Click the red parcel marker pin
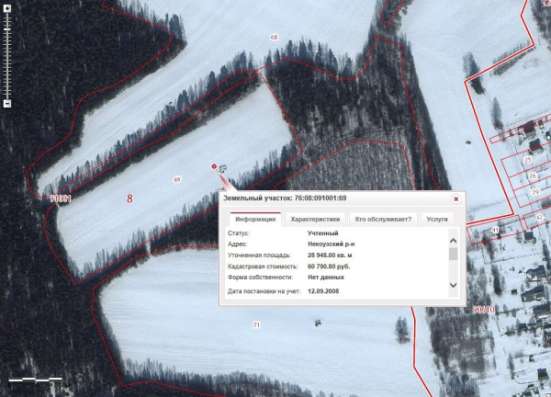The height and width of the screenshot is (397, 551). point(214,166)
